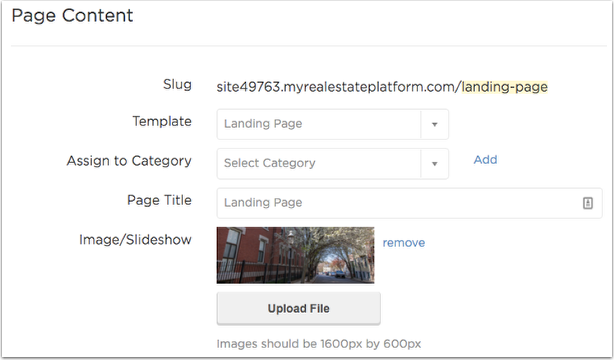Click the image size hint text

(x=319, y=344)
